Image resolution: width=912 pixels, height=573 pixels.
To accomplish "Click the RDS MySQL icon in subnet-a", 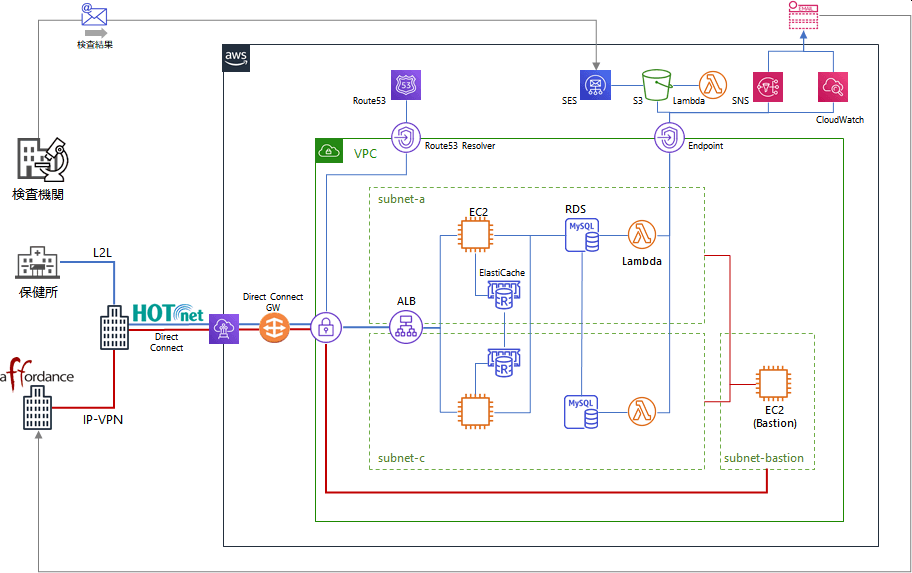I will click(x=582, y=235).
